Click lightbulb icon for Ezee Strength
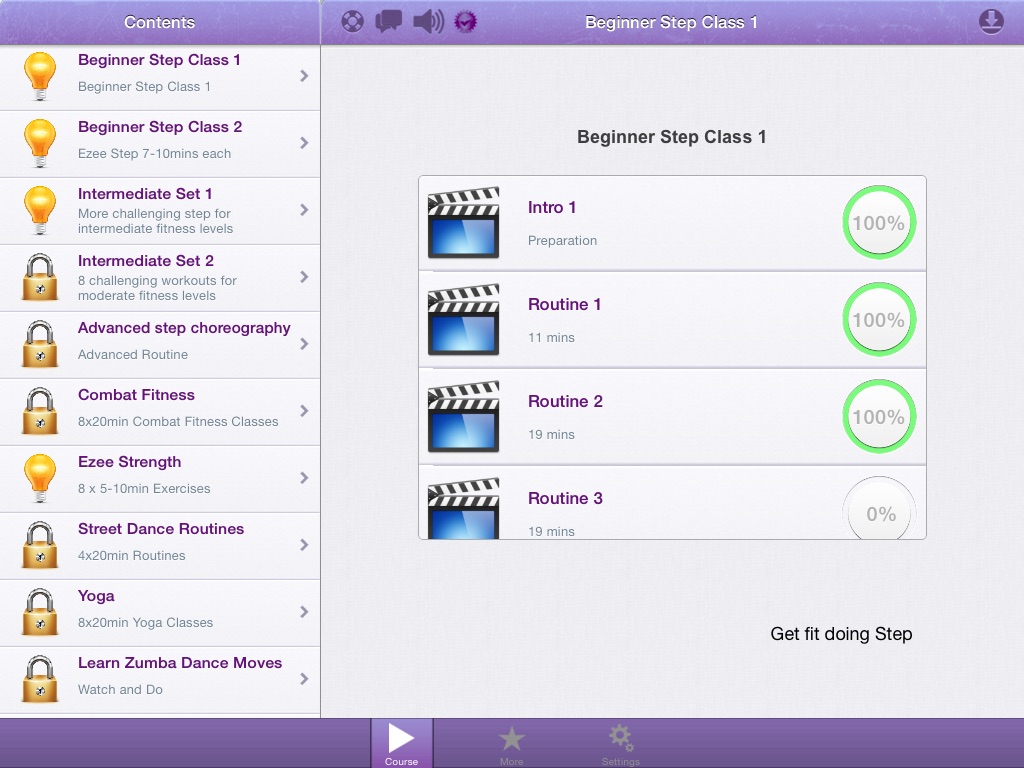 (x=40, y=479)
